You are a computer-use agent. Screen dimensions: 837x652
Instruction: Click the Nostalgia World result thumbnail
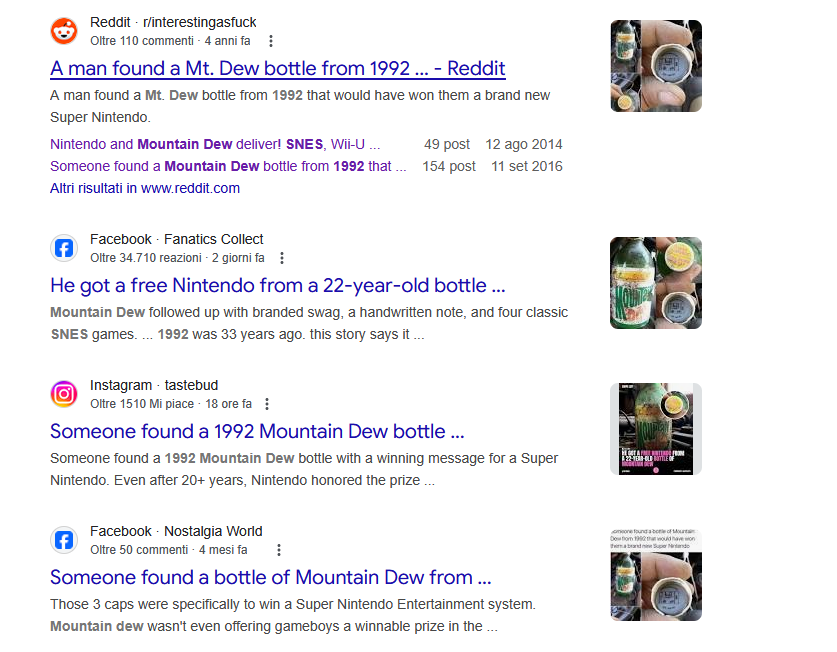656,575
